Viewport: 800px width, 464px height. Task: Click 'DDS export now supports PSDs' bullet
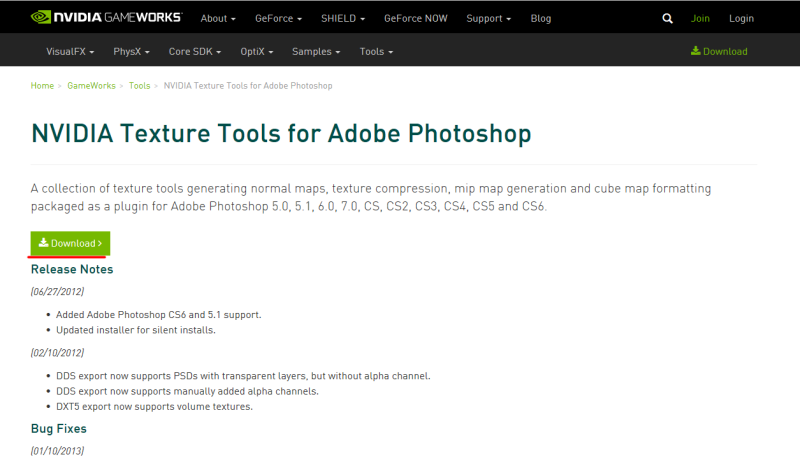[x=243, y=376]
